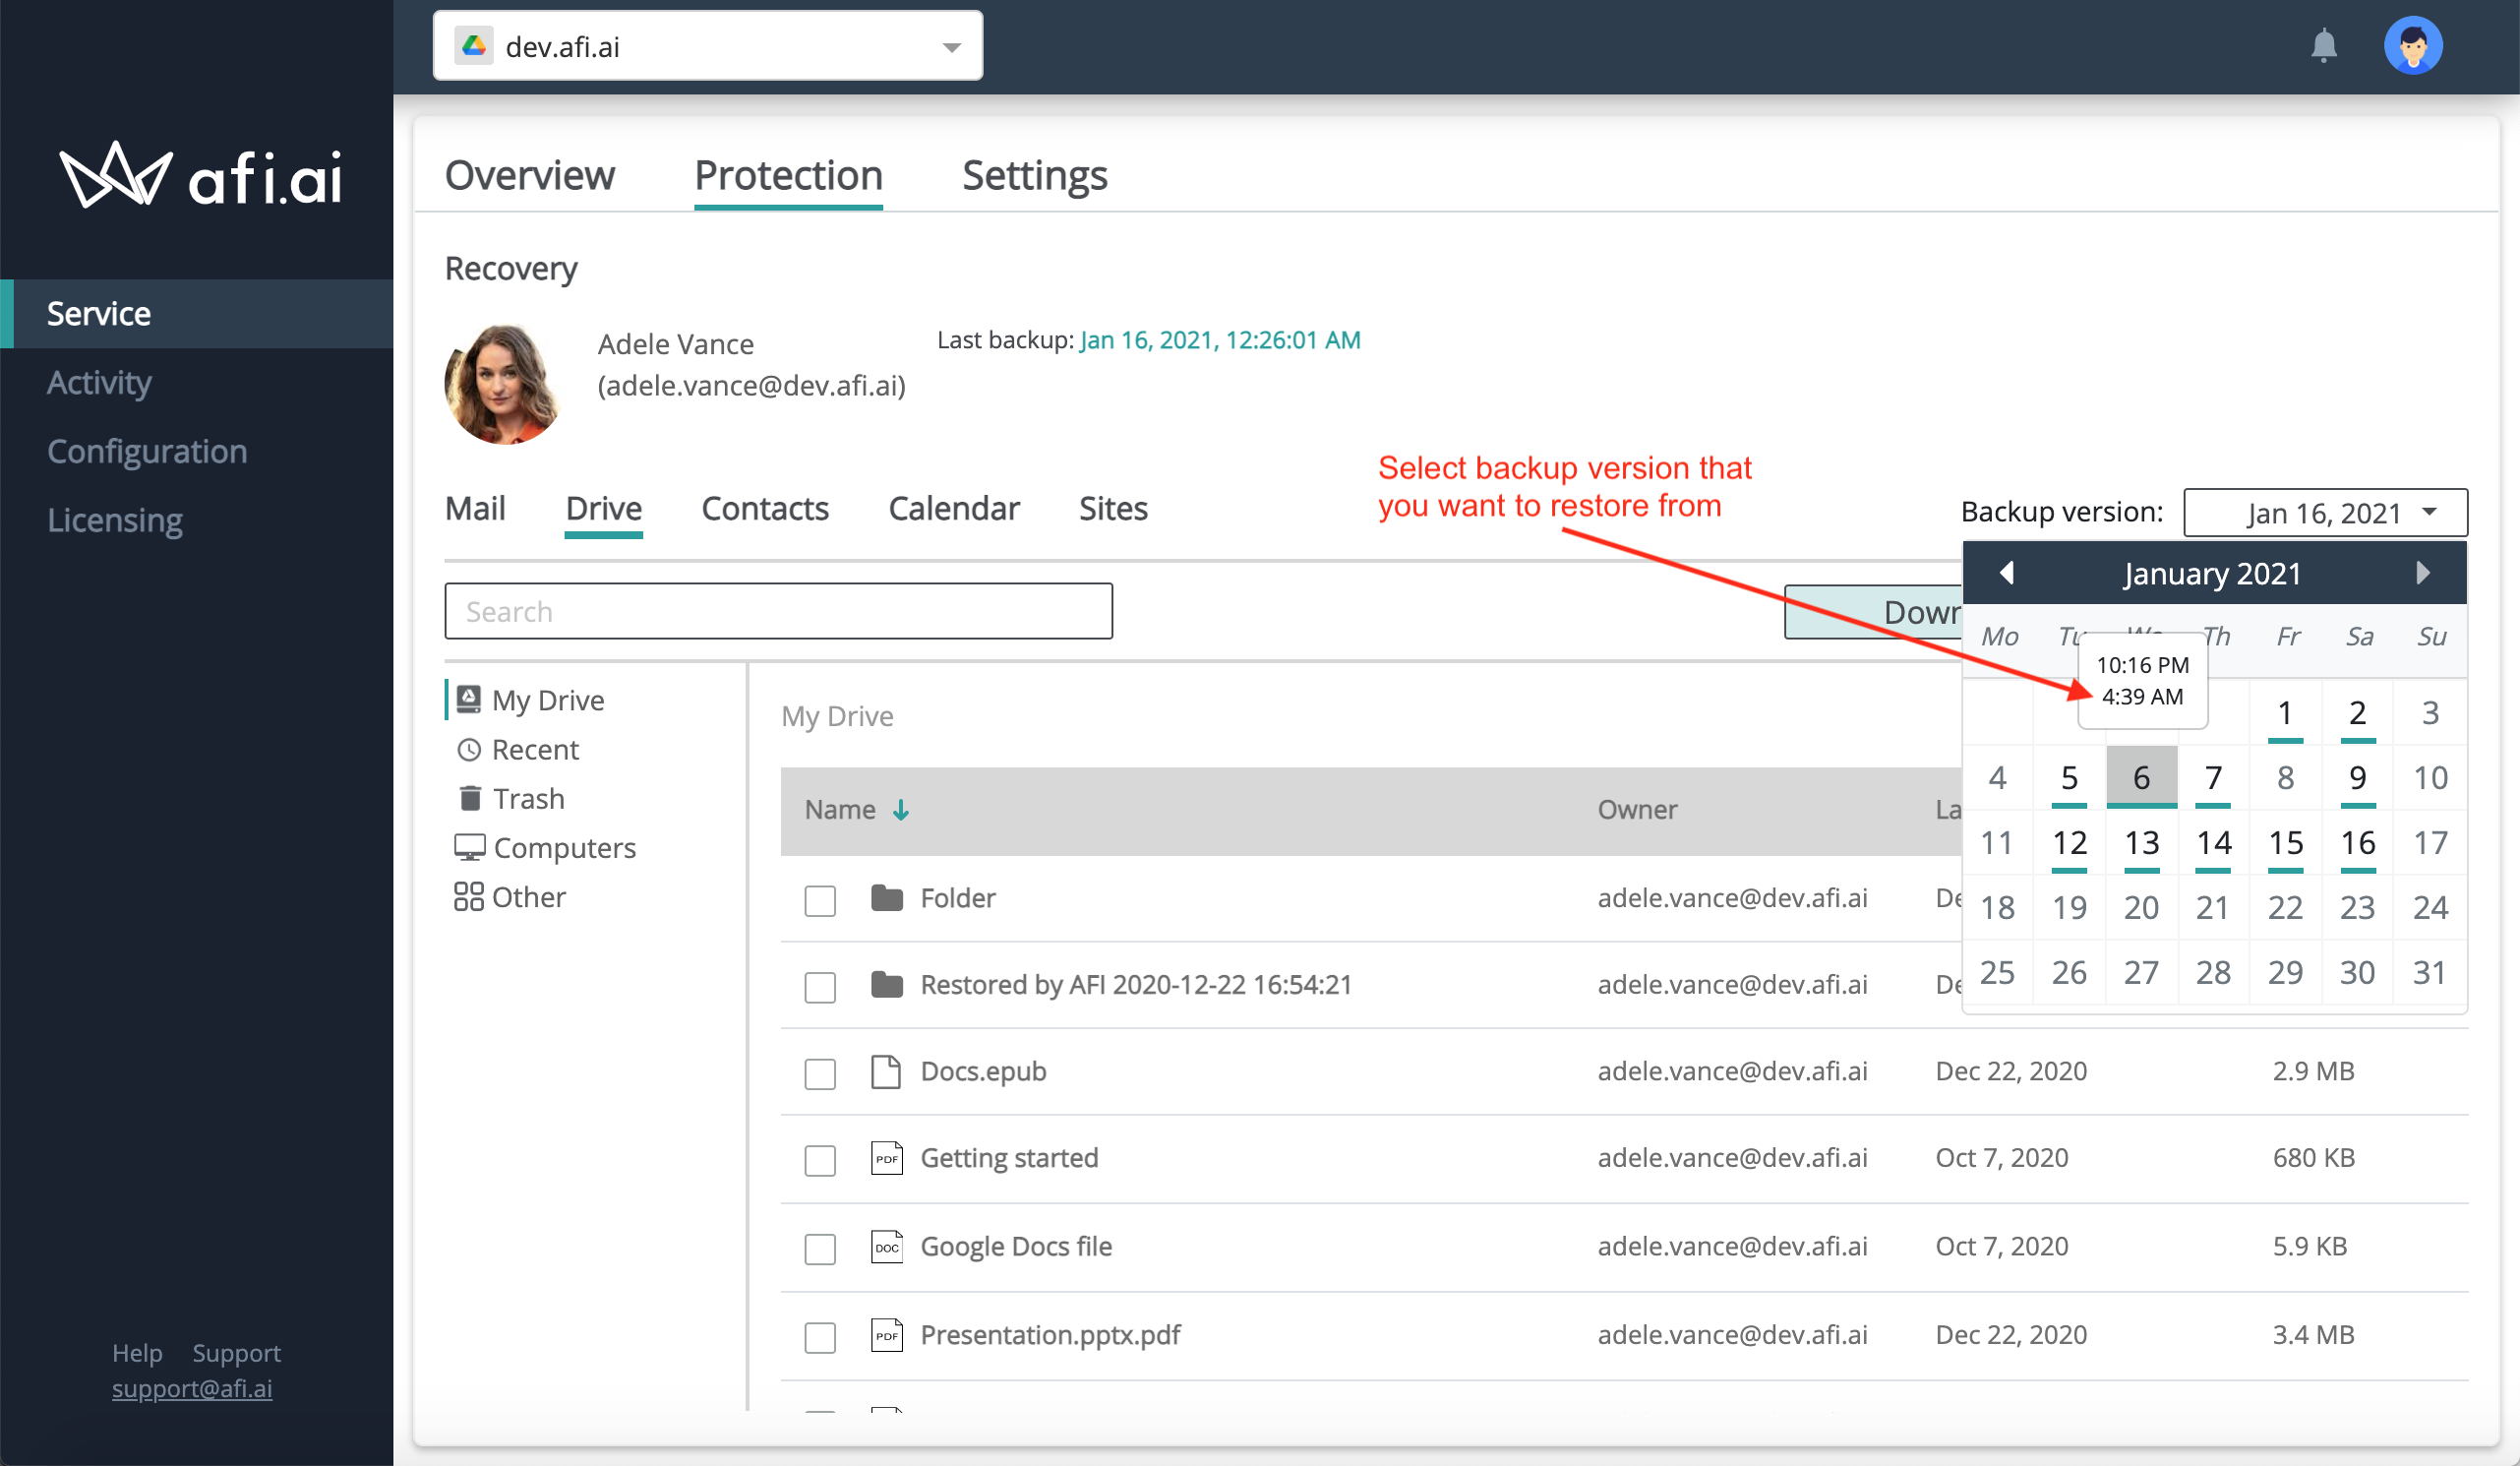The image size is (2520, 1466).
Task: Select January 12 in the calendar
Action: pyautogui.click(x=2069, y=842)
